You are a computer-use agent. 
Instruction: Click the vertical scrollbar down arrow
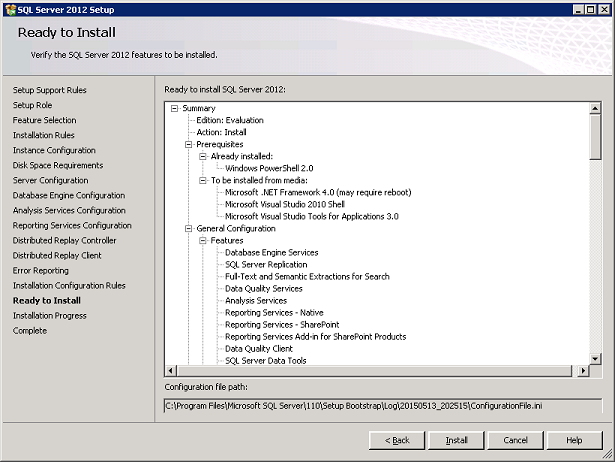[x=595, y=358]
